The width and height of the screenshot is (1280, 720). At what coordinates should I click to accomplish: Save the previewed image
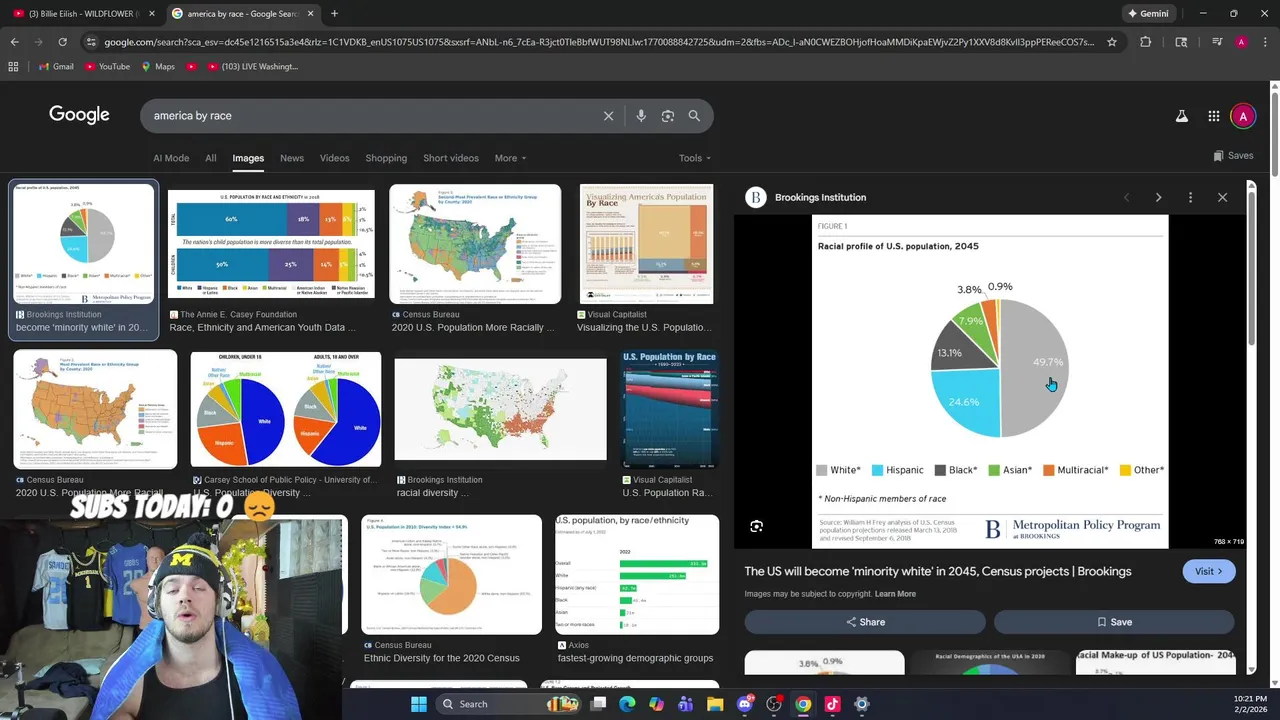coord(1114,622)
